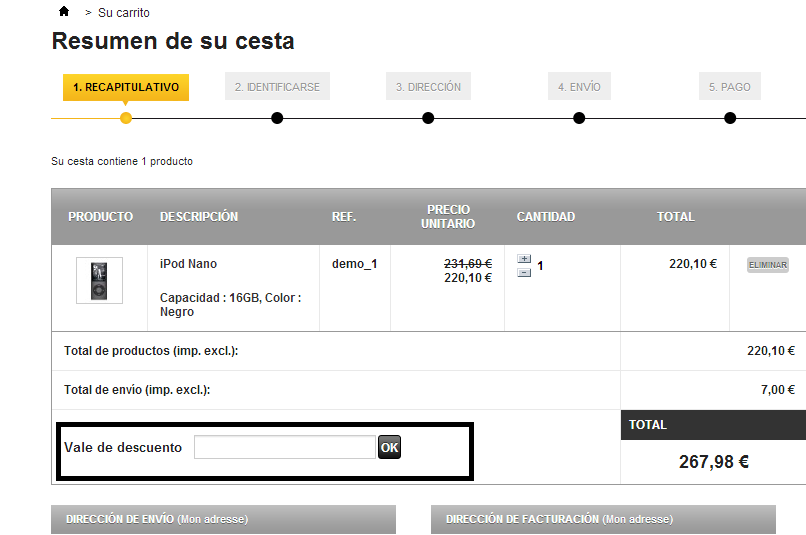The height and width of the screenshot is (535, 806).
Task: Click the home icon in breadcrumb
Action: [64, 12]
